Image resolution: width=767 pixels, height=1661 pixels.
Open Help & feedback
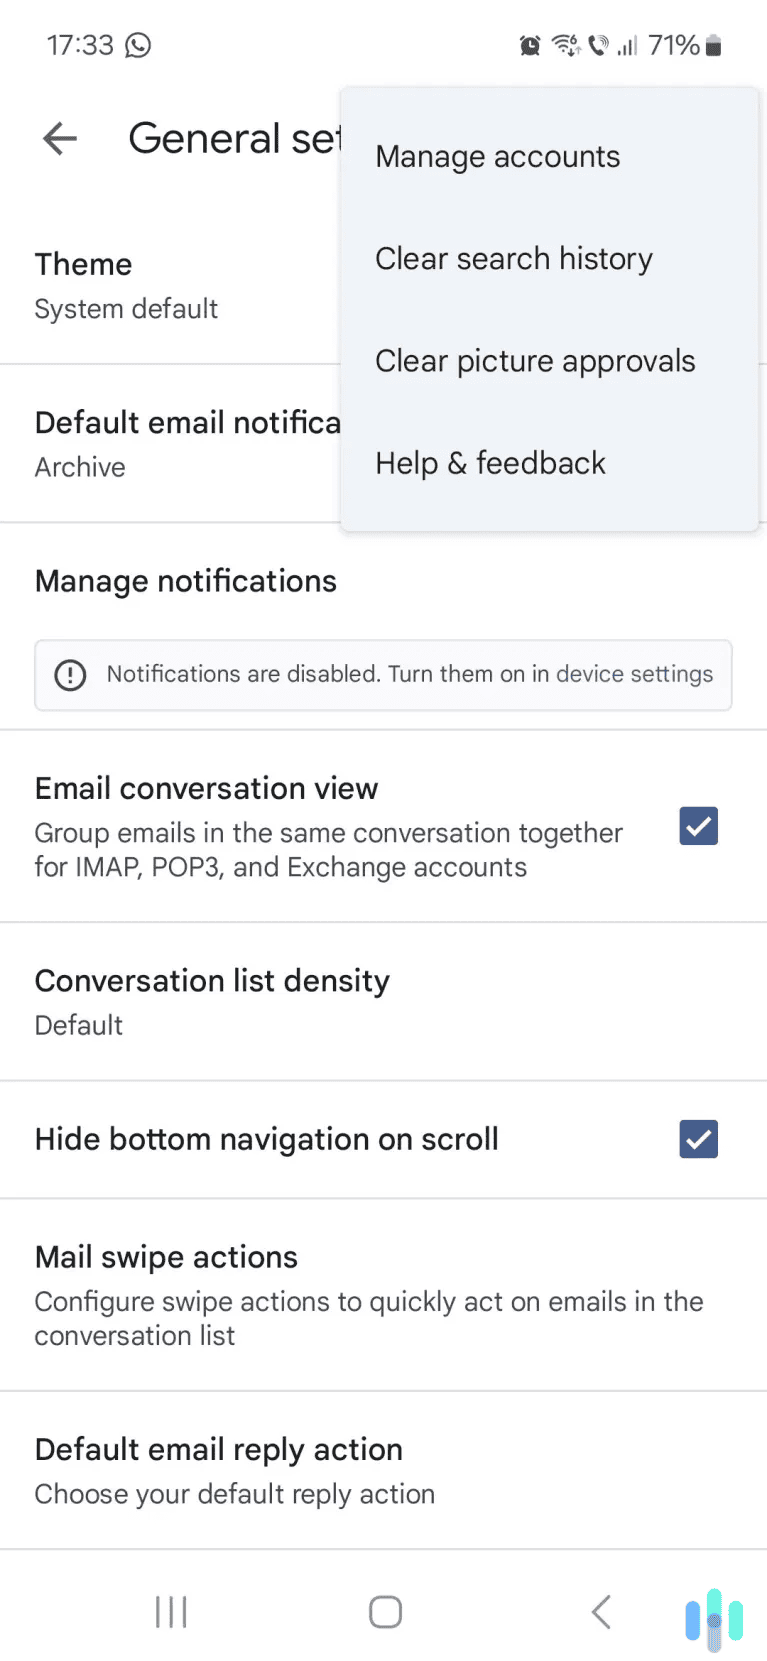[x=490, y=463]
